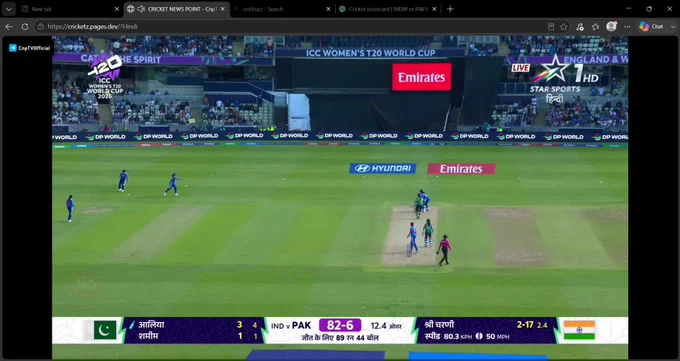
Task: Switch to the Cricket scorecard tab
Action: pyautogui.click(x=388, y=9)
